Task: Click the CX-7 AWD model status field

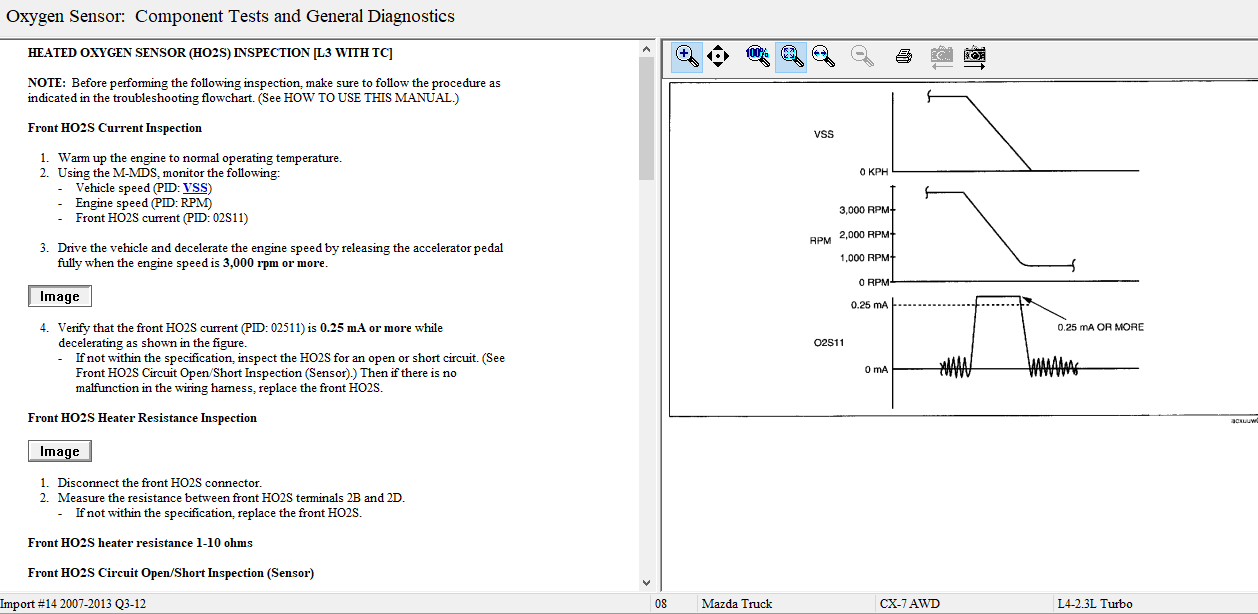Action: pyautogui.click(x=909, y=604)
